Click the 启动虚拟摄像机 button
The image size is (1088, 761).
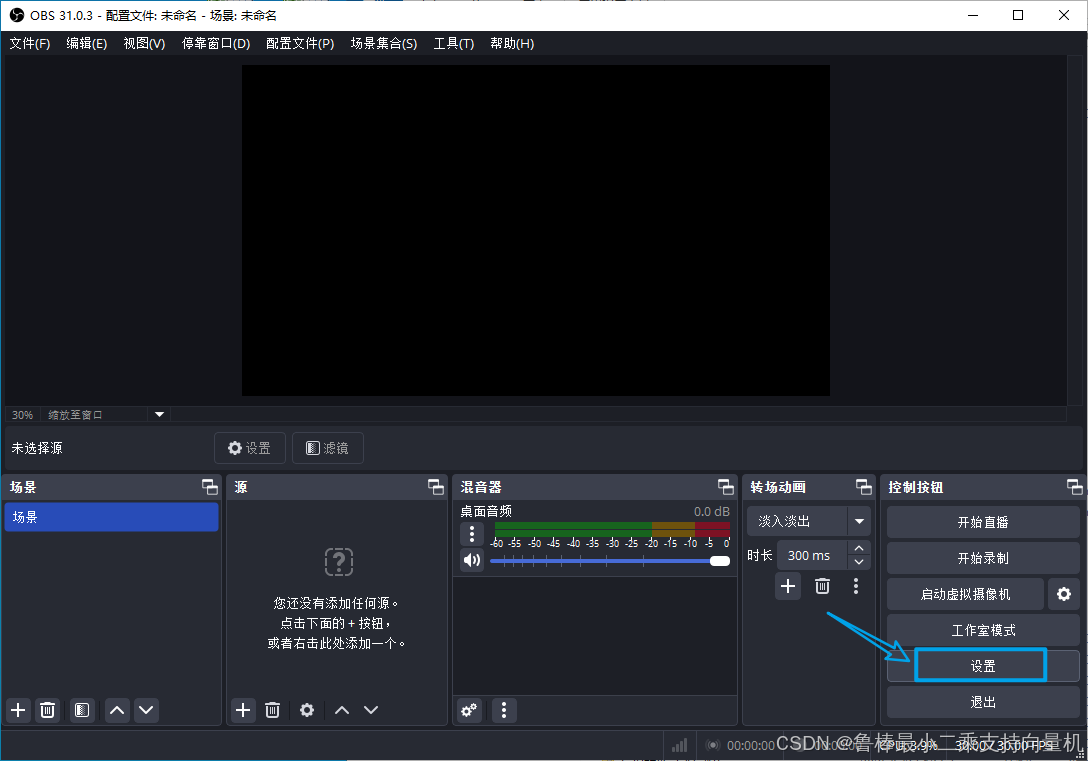coord(965,595)
